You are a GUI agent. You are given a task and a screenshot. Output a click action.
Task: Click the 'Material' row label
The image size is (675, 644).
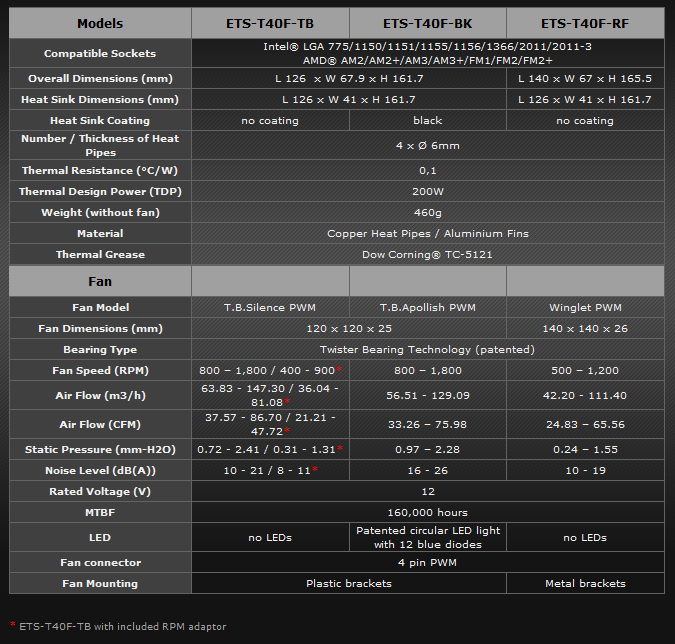100,233
